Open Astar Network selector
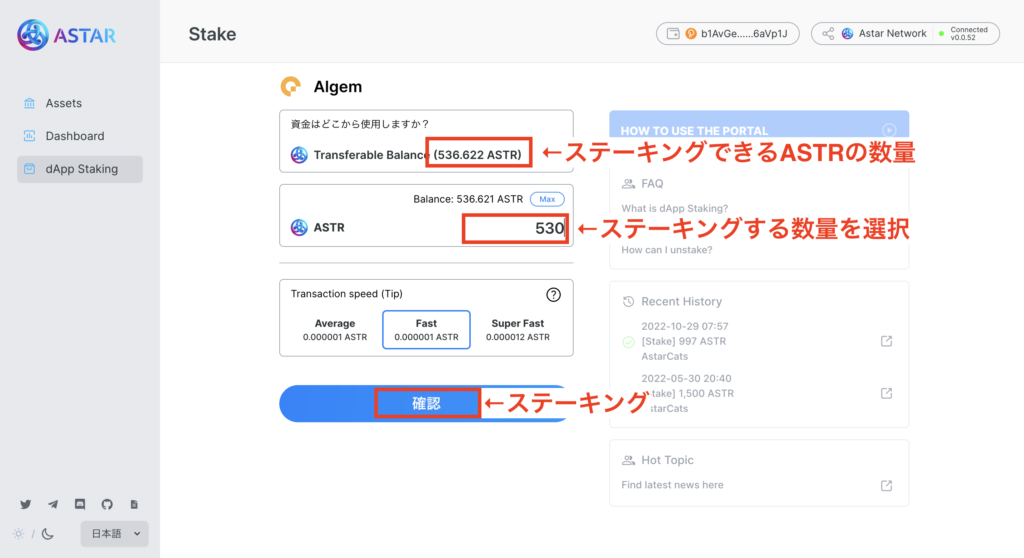This screenshot has width=1024, height=558. (x=905, y=33)
